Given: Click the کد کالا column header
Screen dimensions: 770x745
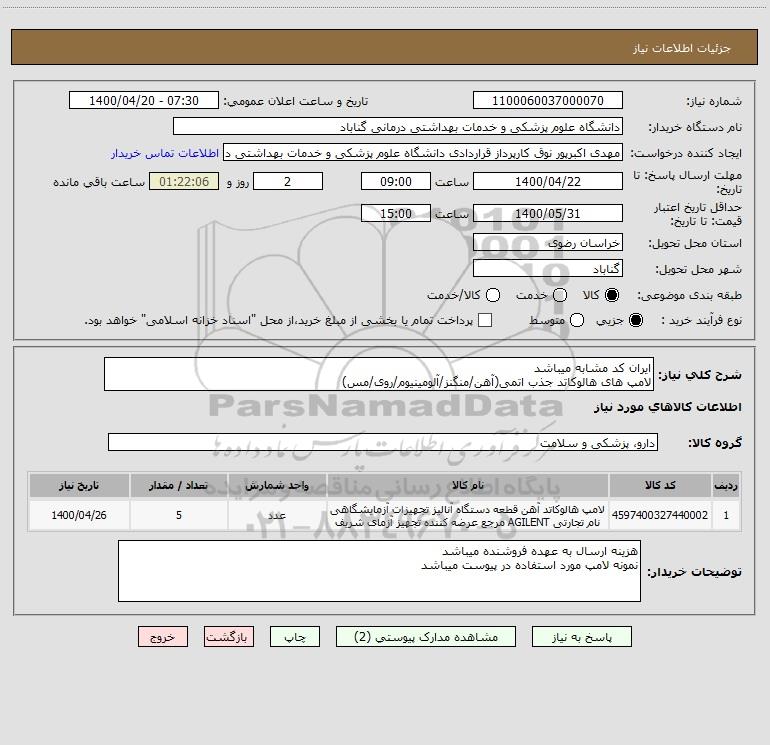Looking at the screenshot, I should coord(660,485).
